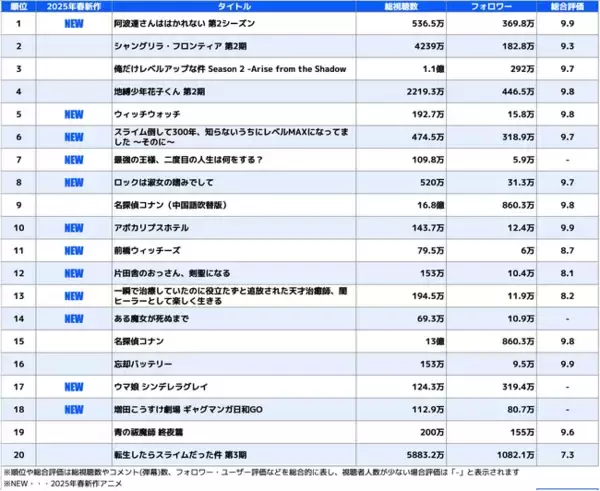Screen dimensions: 600x491
Task: Click follower count 1082.1万
Action: coord(515,455)
